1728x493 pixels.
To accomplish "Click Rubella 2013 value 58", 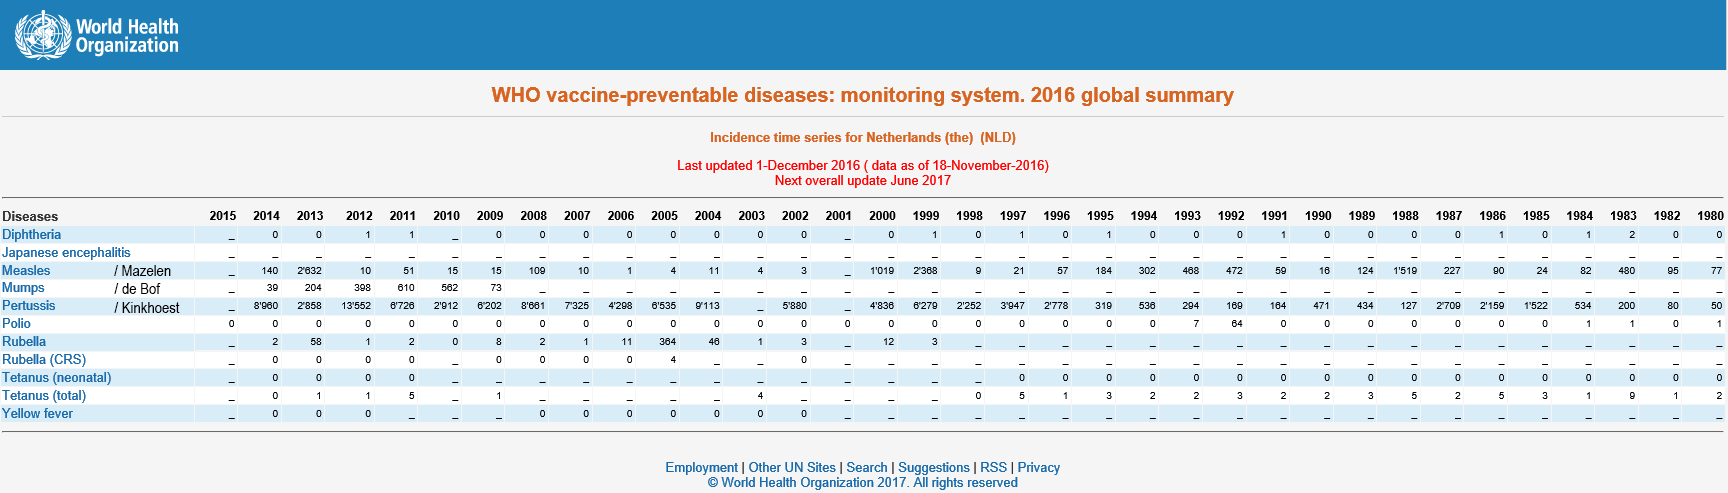I will click(316, 342).
